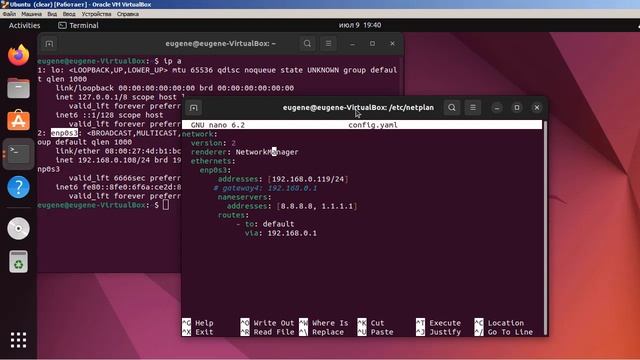Open search in the /etc/netplan terminal window

pyautogui.click(x=452, y=108)
